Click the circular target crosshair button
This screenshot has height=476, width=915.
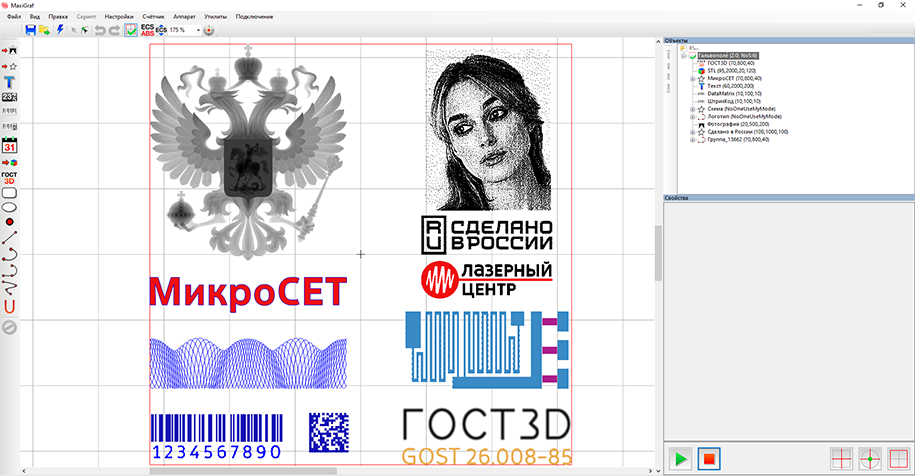(870, 459)
